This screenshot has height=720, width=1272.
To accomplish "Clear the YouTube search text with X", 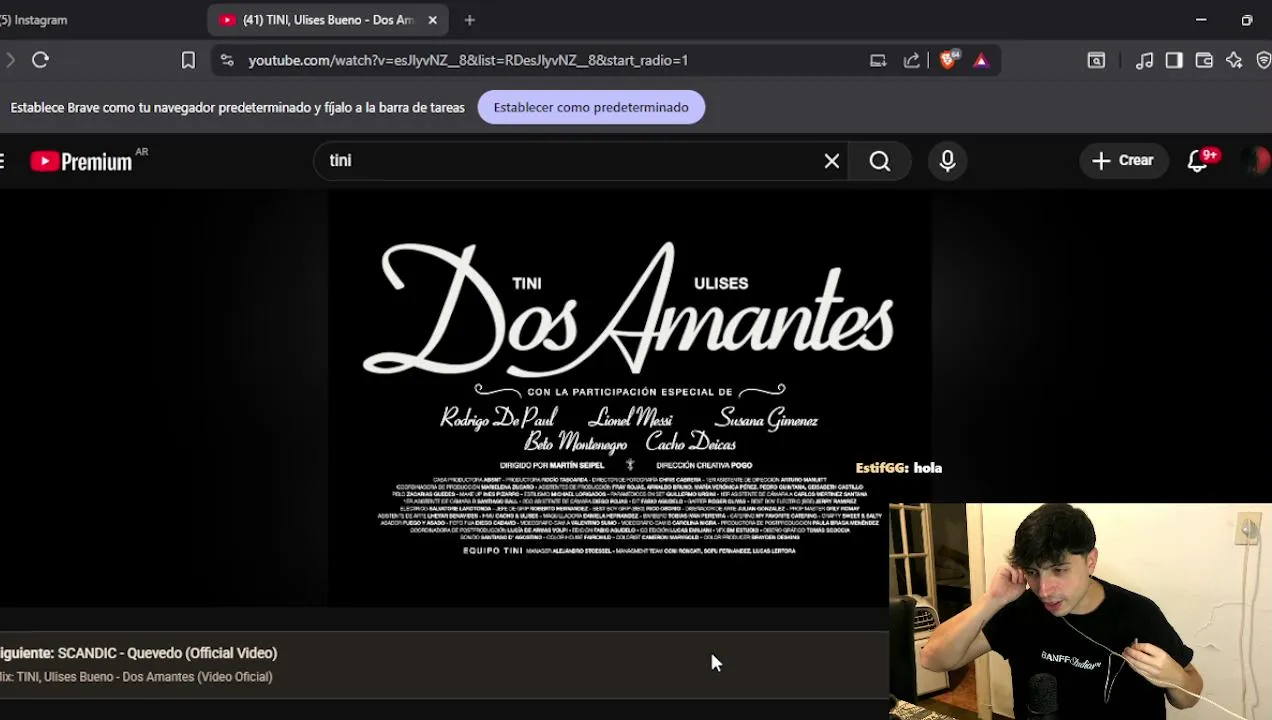I will coord(831,161).
